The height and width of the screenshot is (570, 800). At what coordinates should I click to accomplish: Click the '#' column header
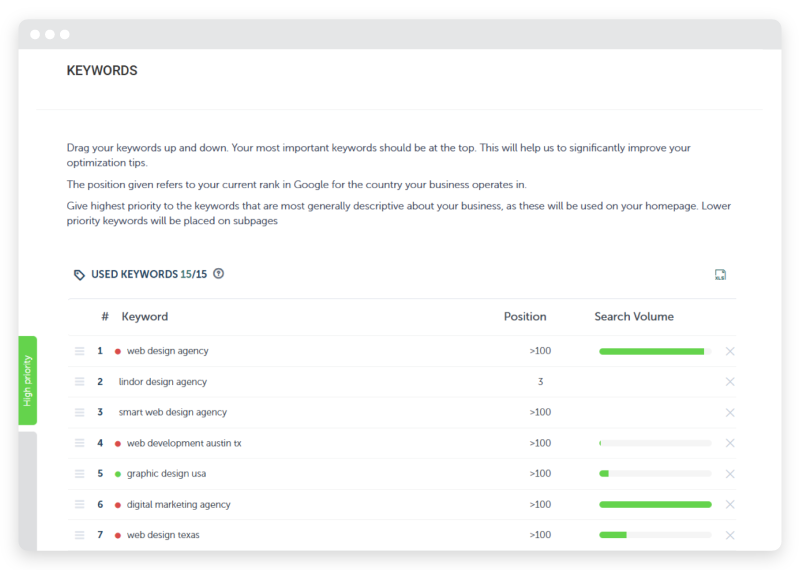point(105,317)
